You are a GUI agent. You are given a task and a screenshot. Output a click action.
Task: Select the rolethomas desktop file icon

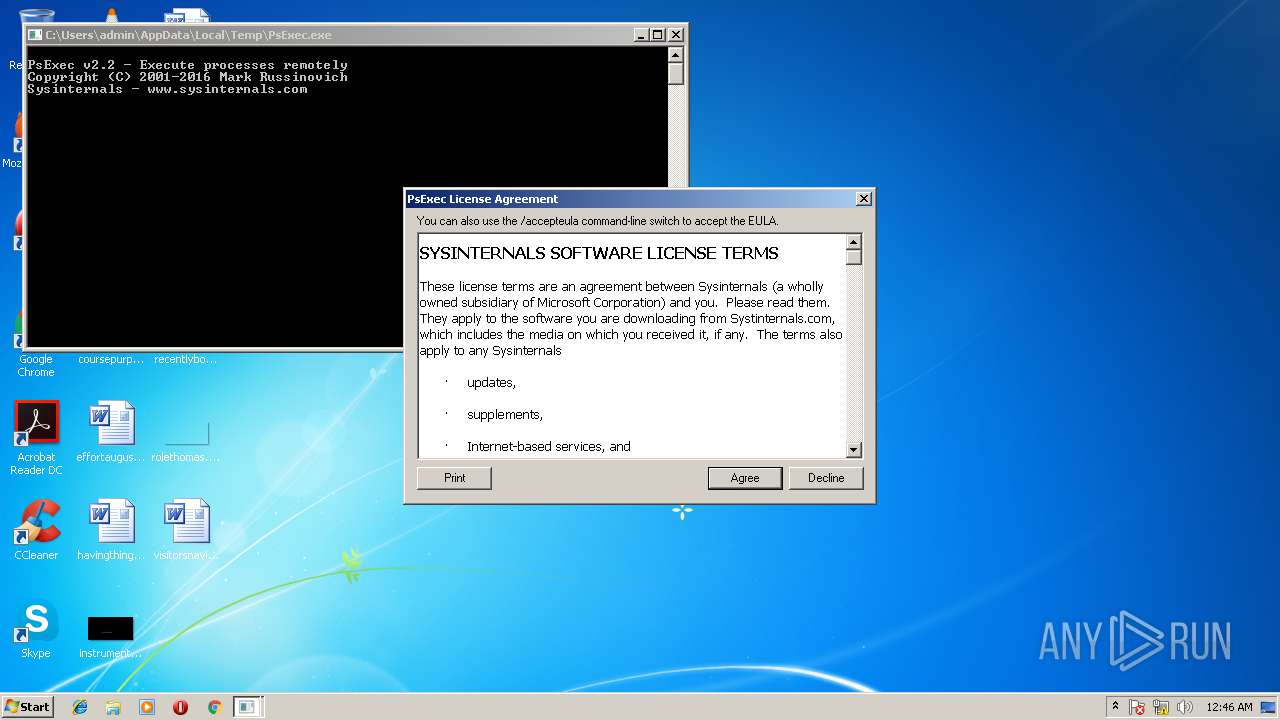[187, 438]
